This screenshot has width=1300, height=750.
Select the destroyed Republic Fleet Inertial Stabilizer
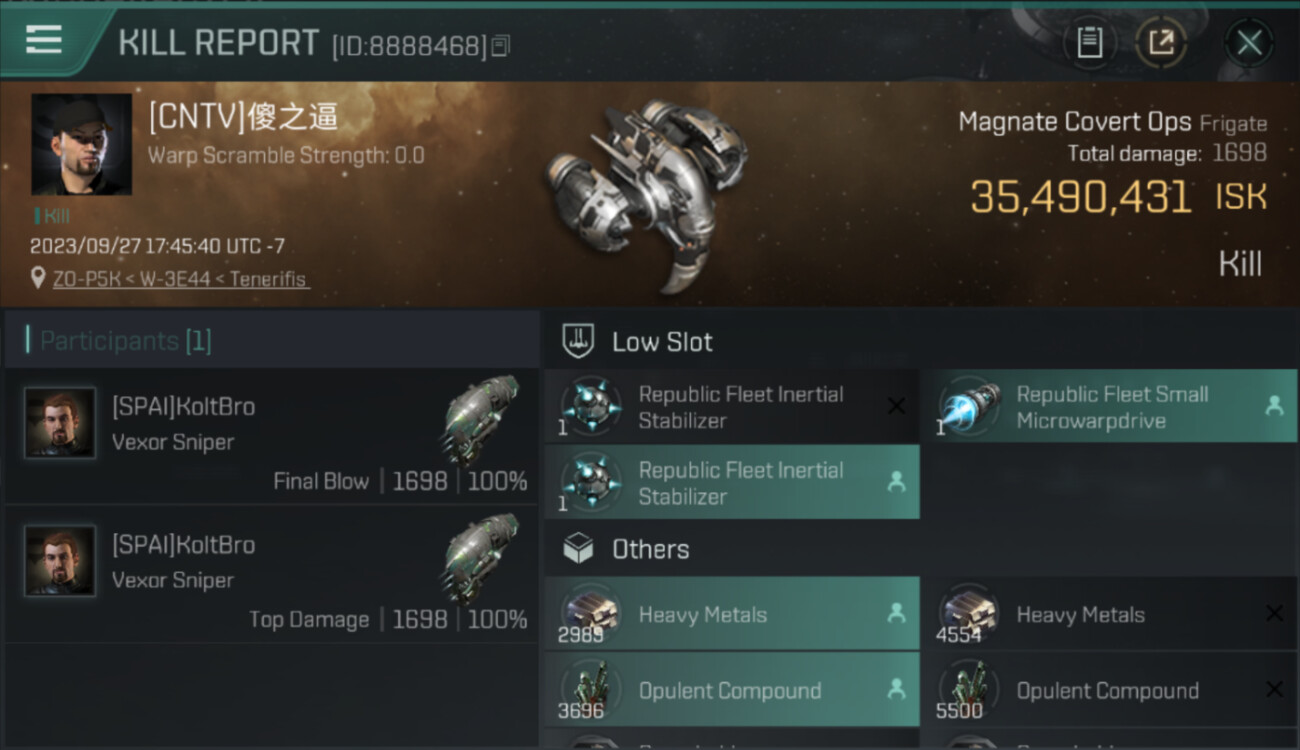731,407
